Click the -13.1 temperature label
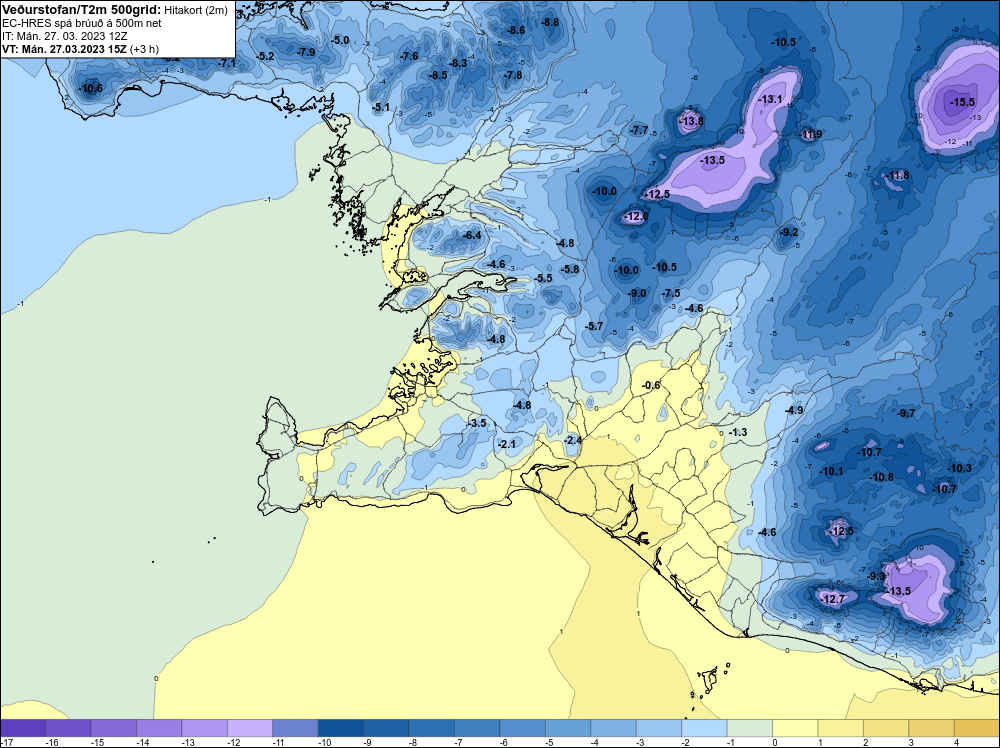This screenshot has width=1000, height=748. click(770, 99)
